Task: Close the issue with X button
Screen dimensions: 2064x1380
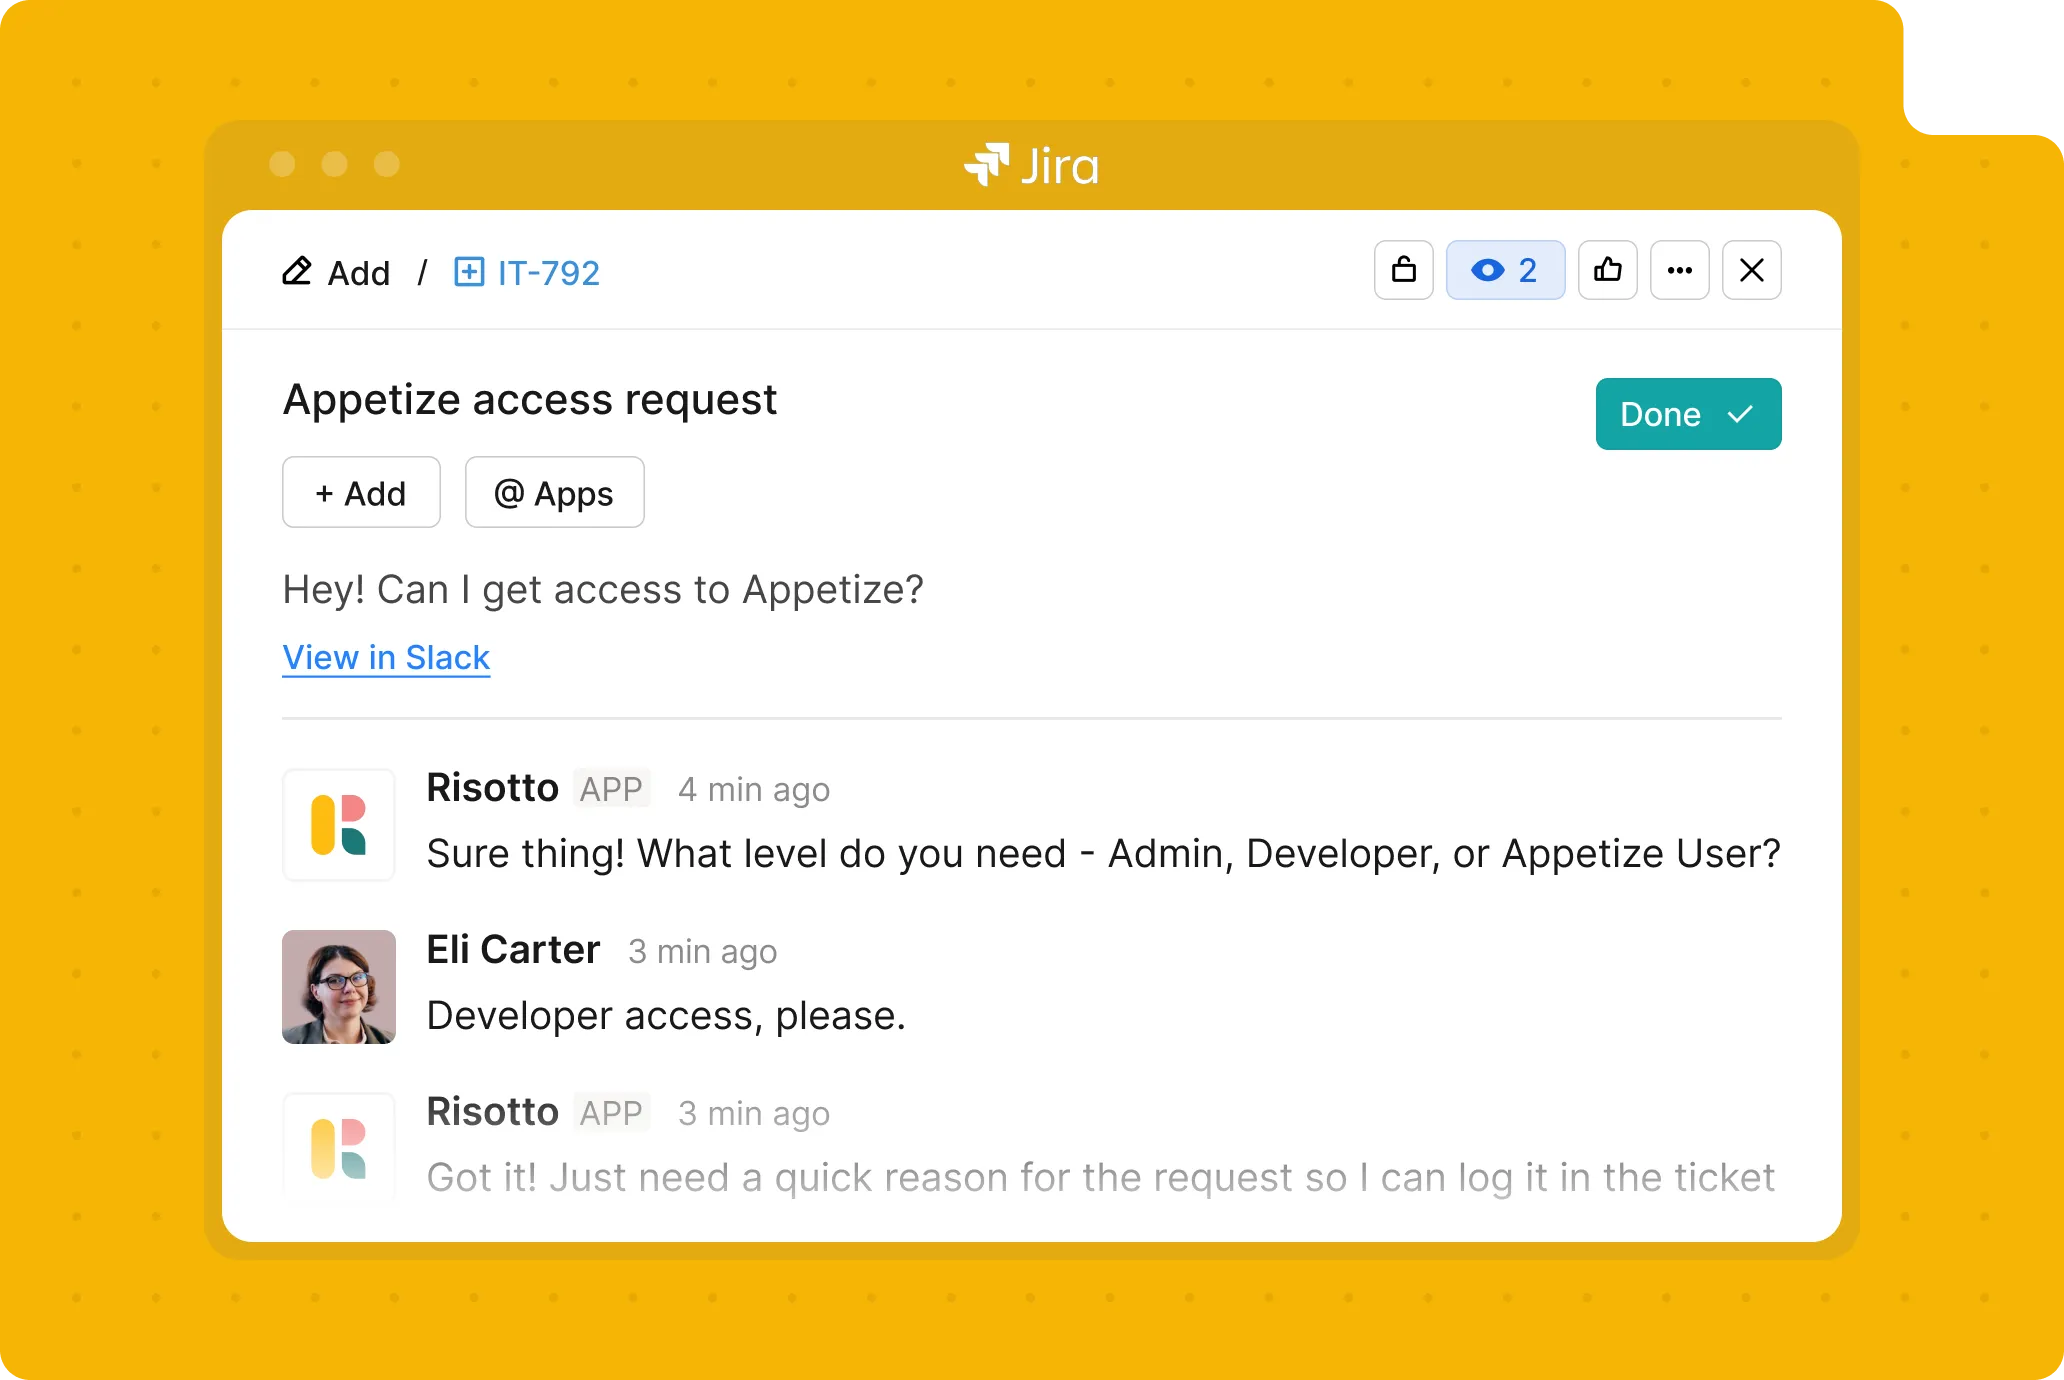Action: coord(1751,270)
